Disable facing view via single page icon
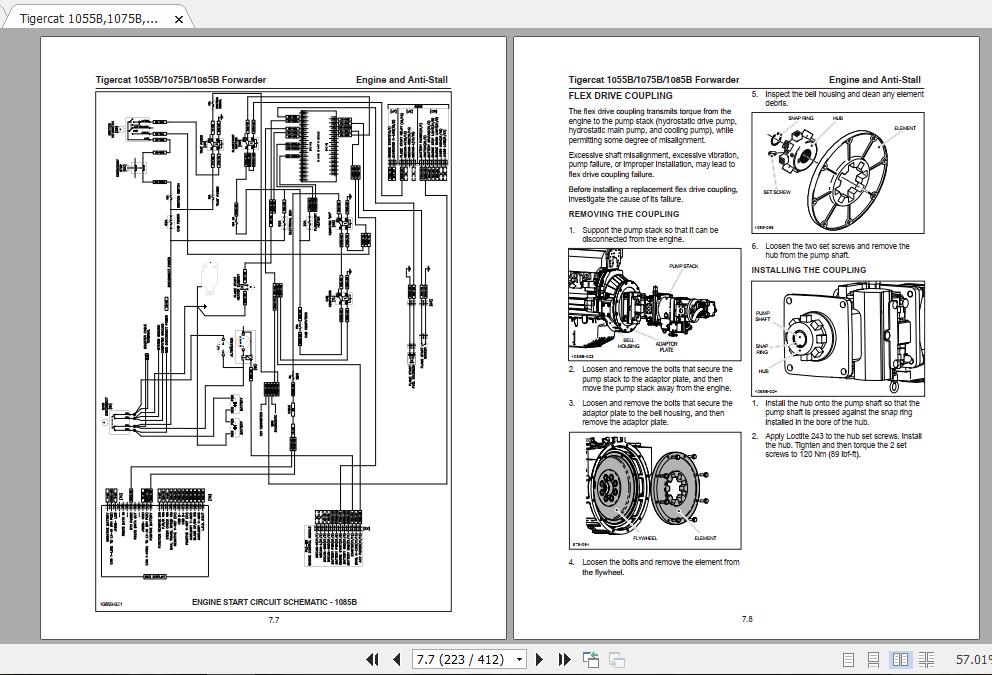Image resolution: width=992 pixels, height=675 pixels. [848, 660]
